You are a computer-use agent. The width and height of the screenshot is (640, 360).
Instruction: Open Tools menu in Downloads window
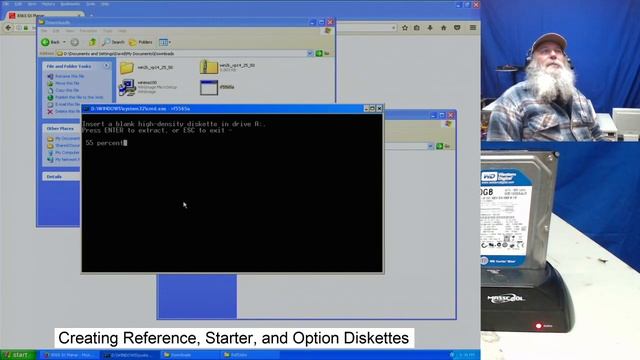[x=107, y=31]
